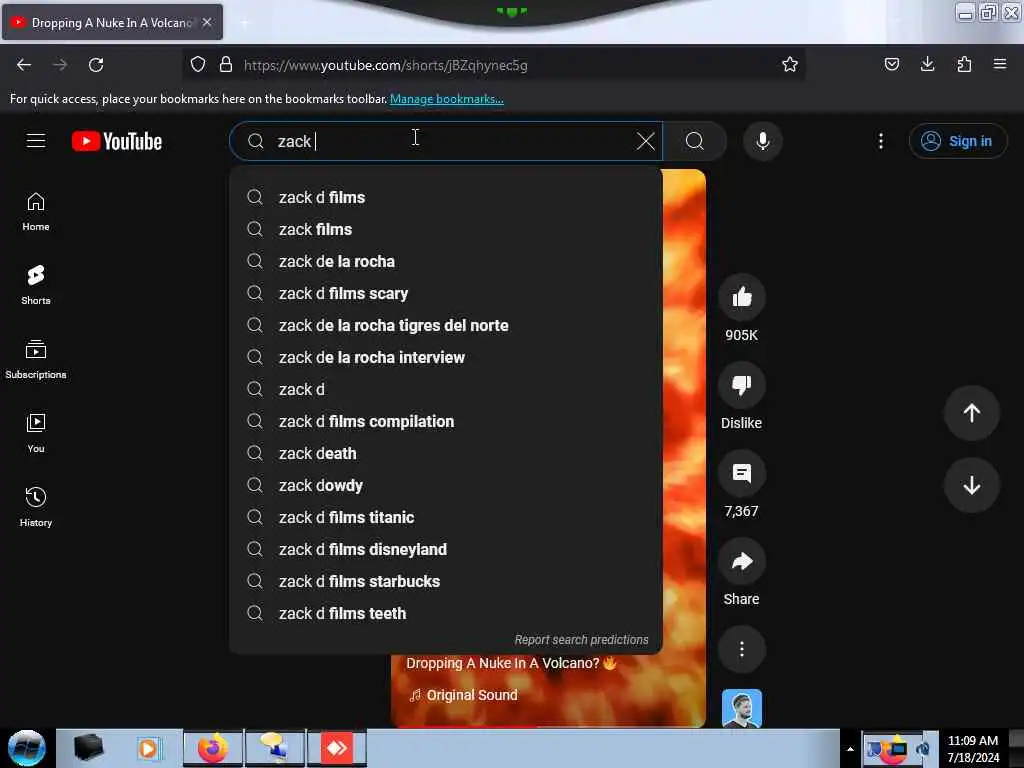Open Firefox from the taskbar

[x=212, y=748]
